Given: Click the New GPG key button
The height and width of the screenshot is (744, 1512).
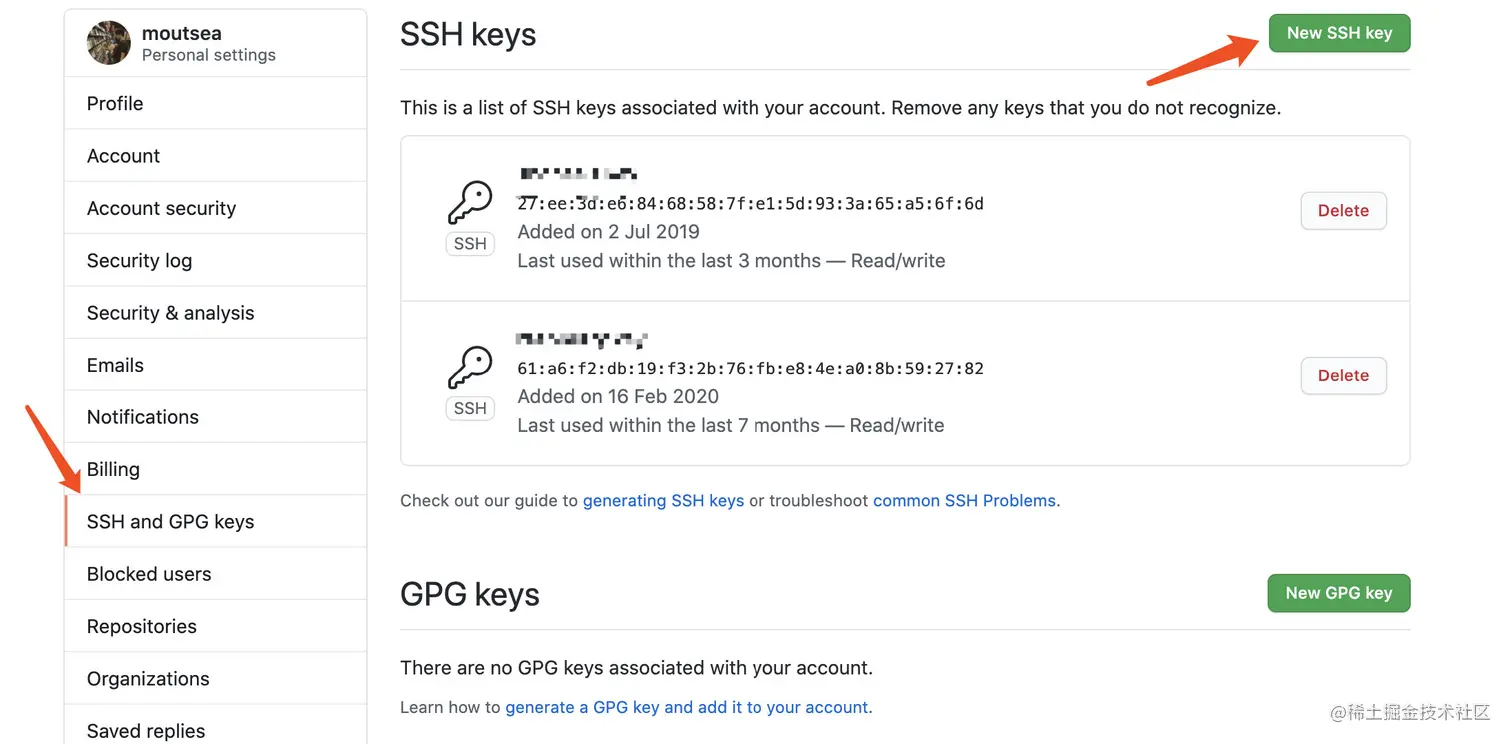Looking at the screenshot, I should (x=1338, y=593).
